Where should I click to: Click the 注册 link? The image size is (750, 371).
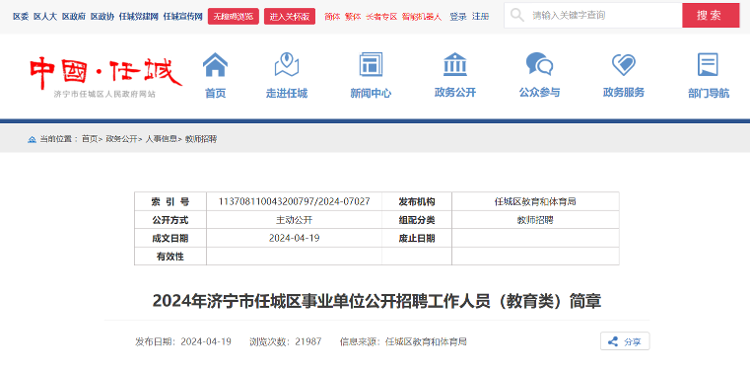click(481, 17)
